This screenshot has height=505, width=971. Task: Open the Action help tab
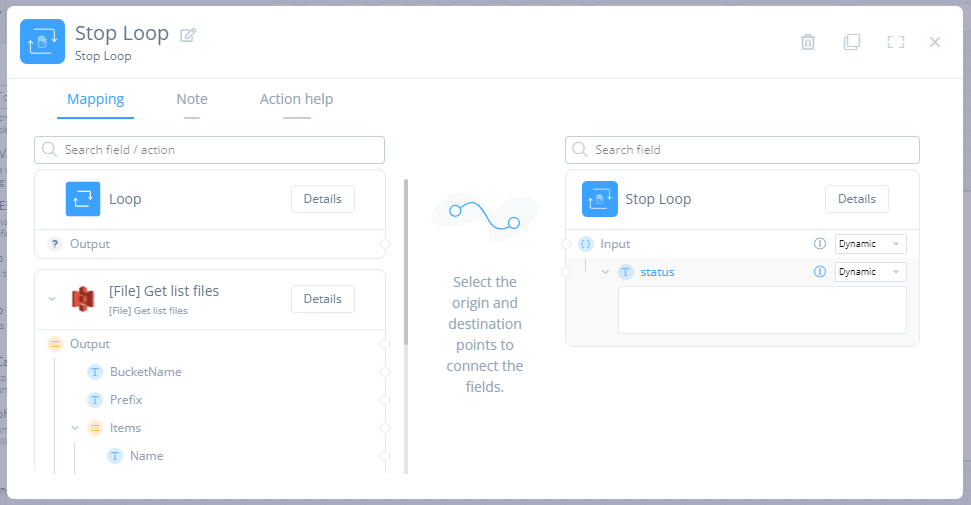[x=296, y=99]
